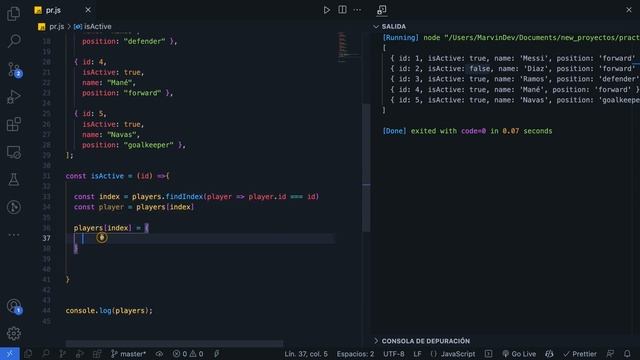Click the findIndex call on line 33

184,197
